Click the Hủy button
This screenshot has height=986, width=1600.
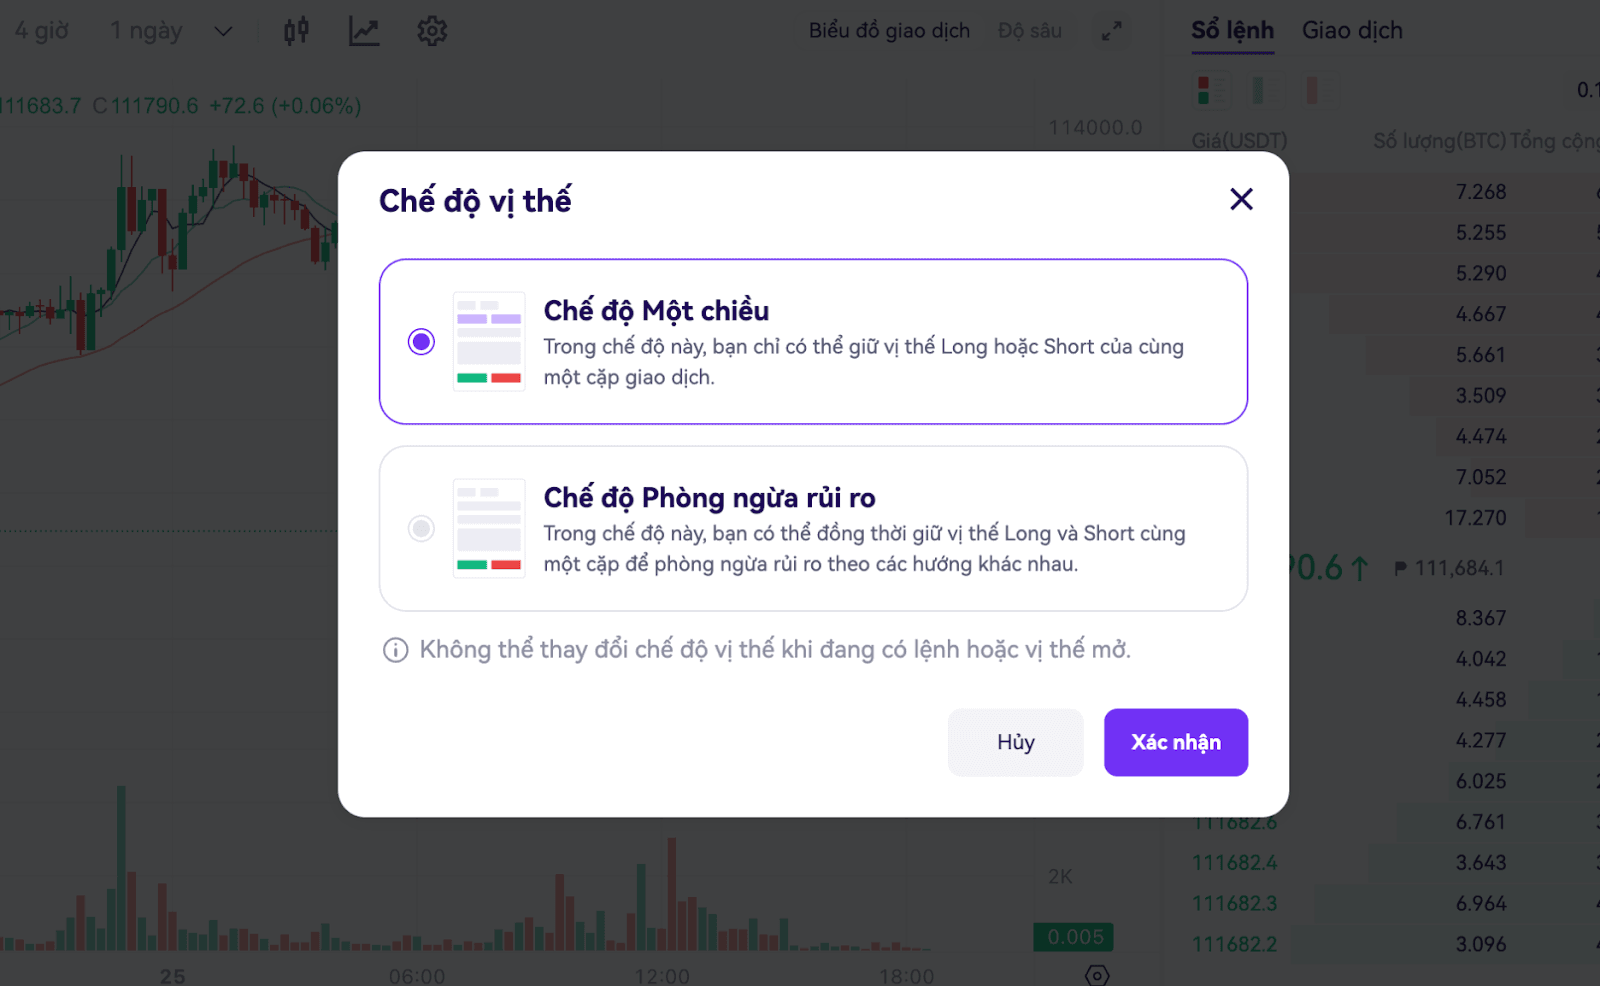1015,742
